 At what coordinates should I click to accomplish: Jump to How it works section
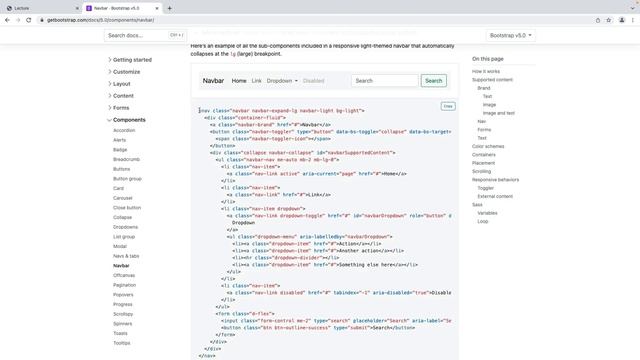tap(486, 71)
